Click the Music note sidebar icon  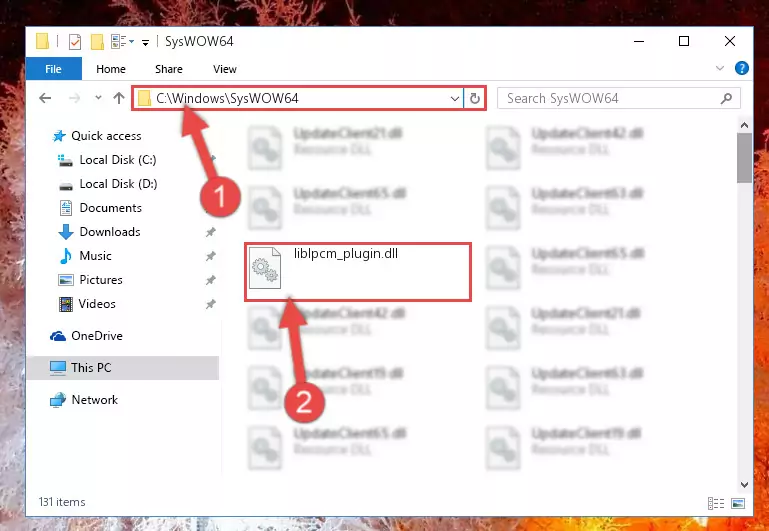[65, 256]
